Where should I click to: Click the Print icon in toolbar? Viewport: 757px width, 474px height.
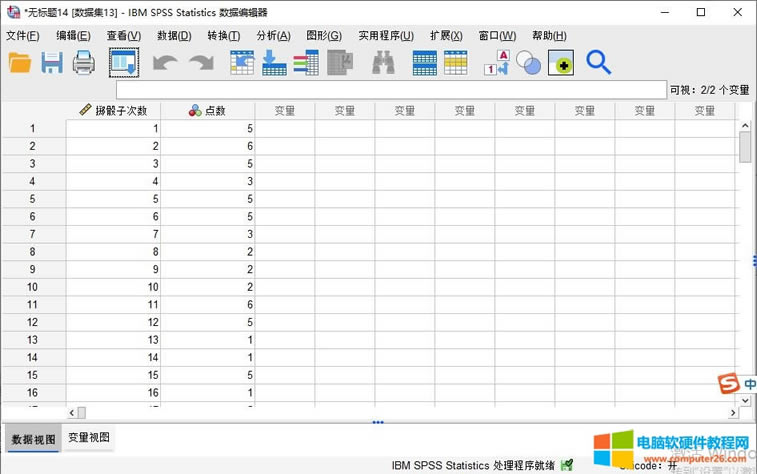point(84,63)
